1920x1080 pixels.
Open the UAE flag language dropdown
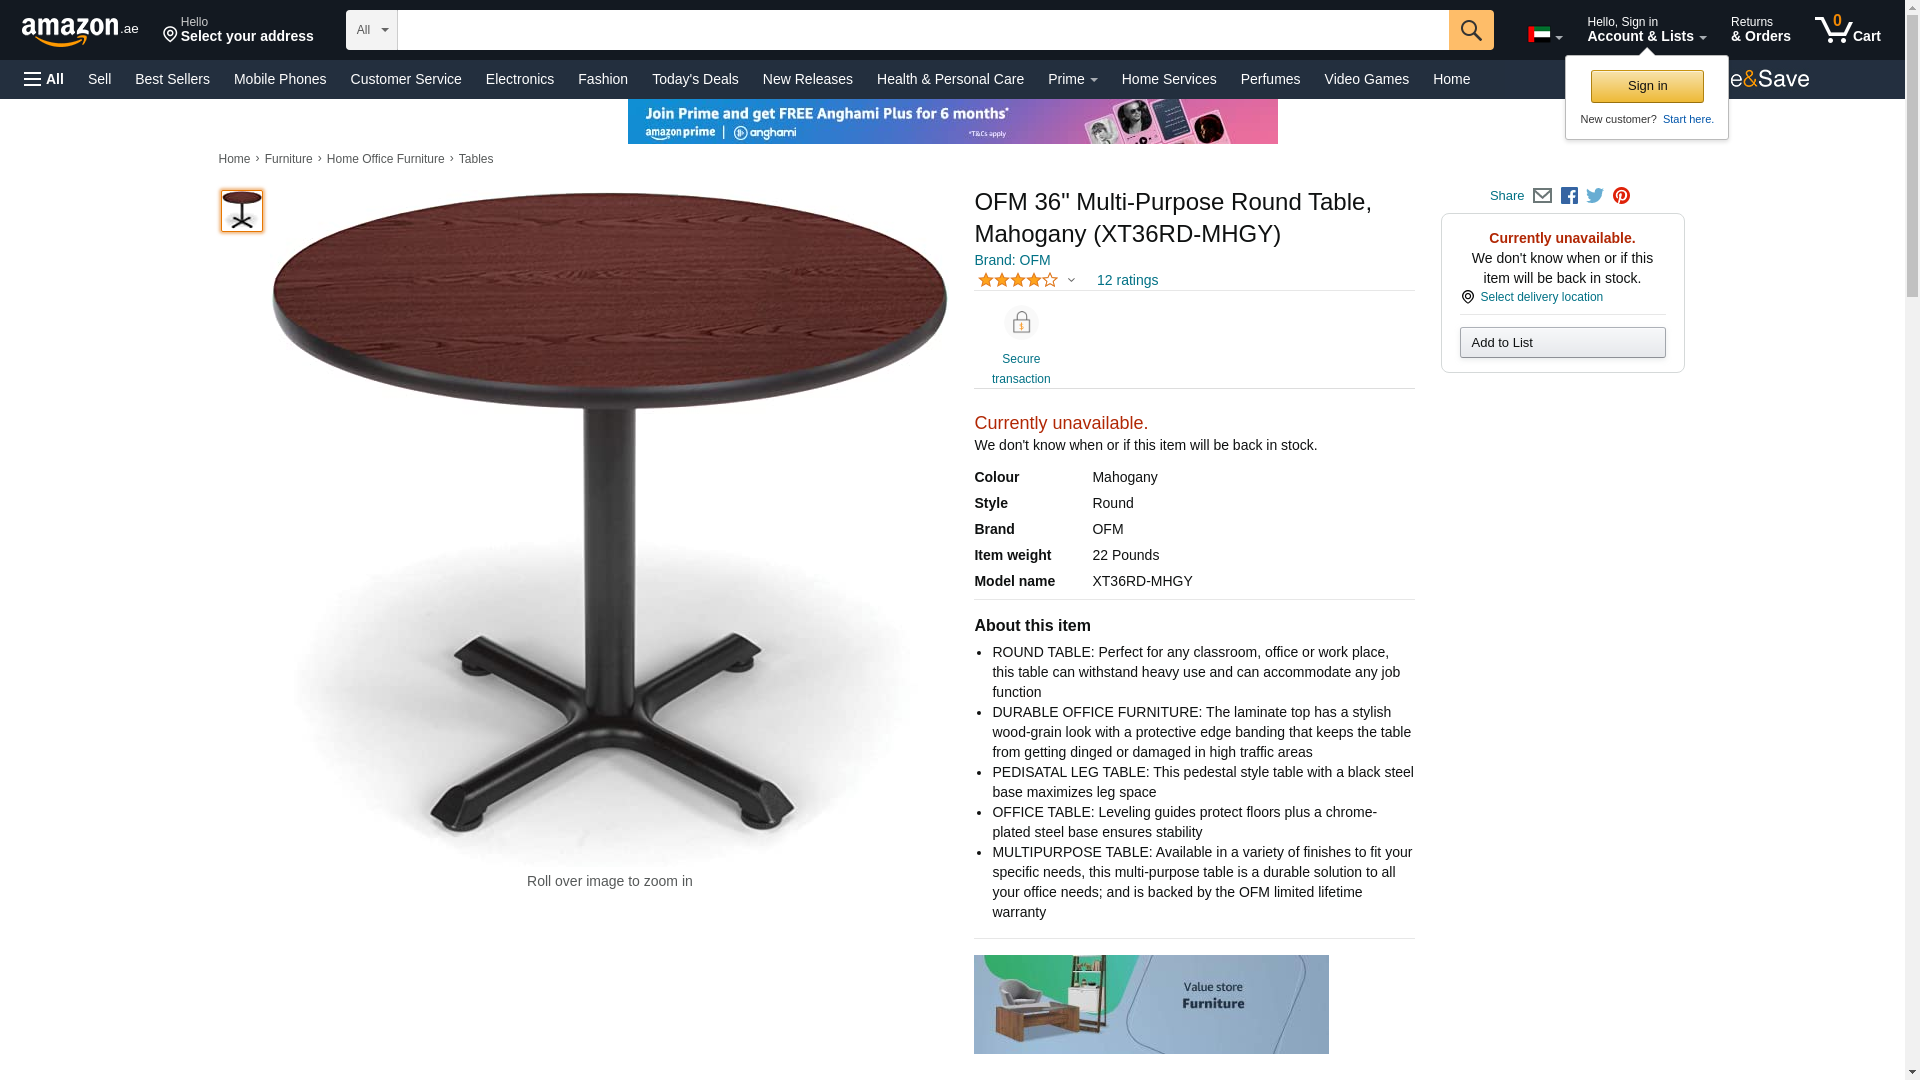pos(1544,35)
